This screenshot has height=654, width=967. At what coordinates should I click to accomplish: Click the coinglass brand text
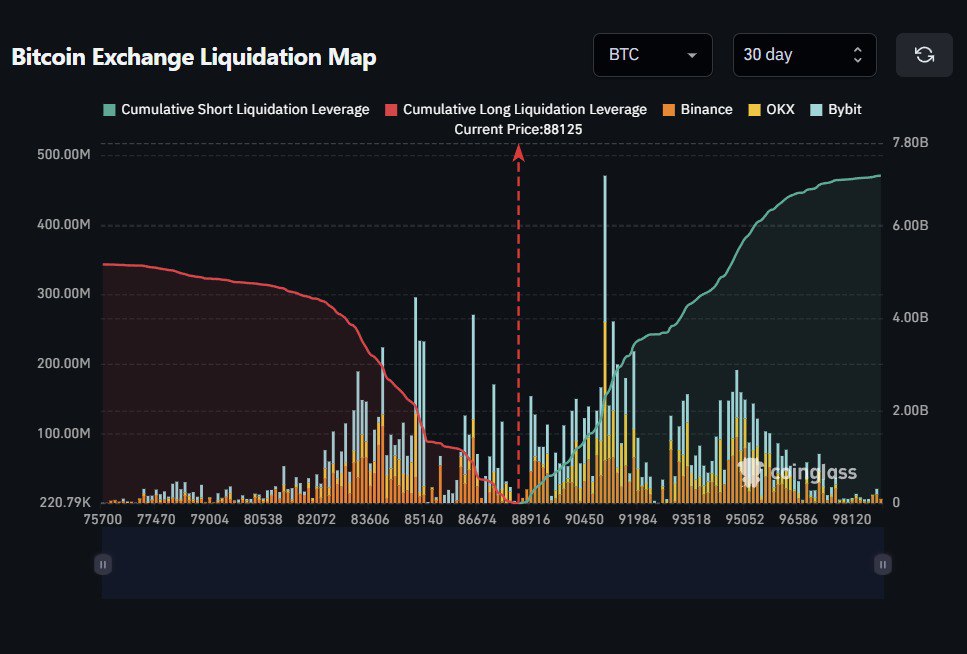coord(812,471)
